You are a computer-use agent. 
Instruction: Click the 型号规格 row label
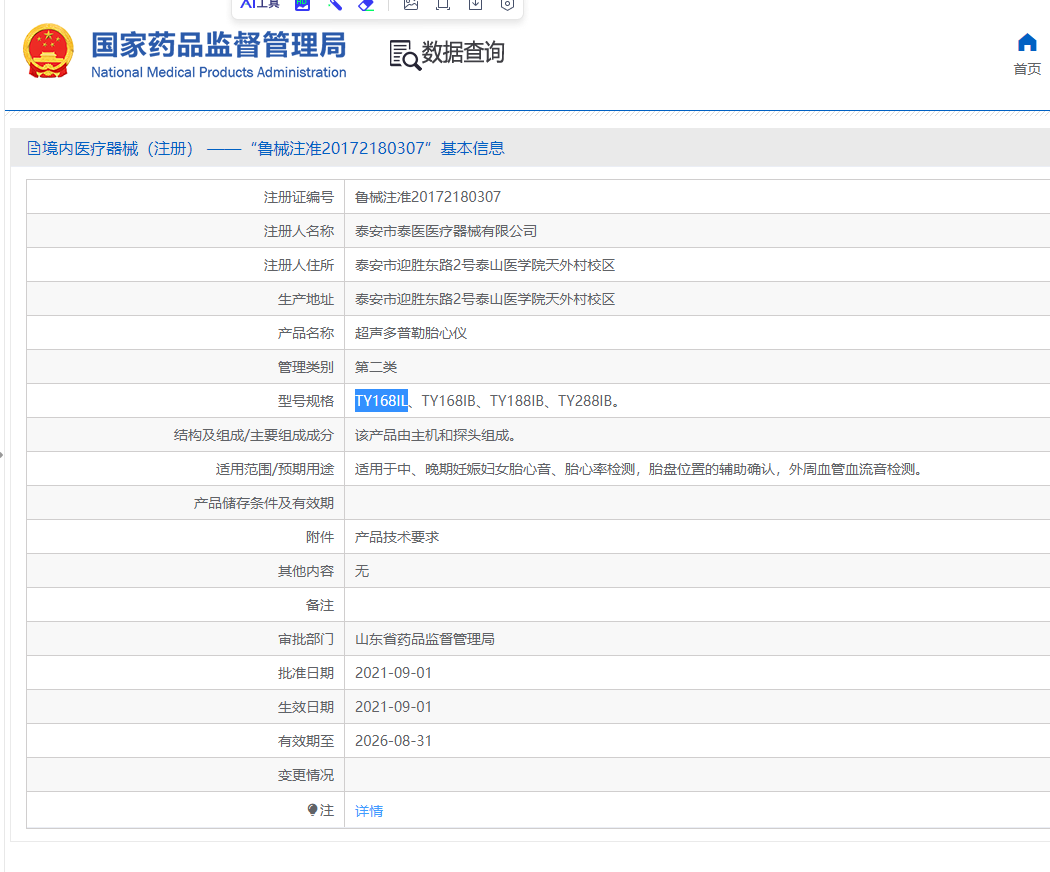[305, 401]
